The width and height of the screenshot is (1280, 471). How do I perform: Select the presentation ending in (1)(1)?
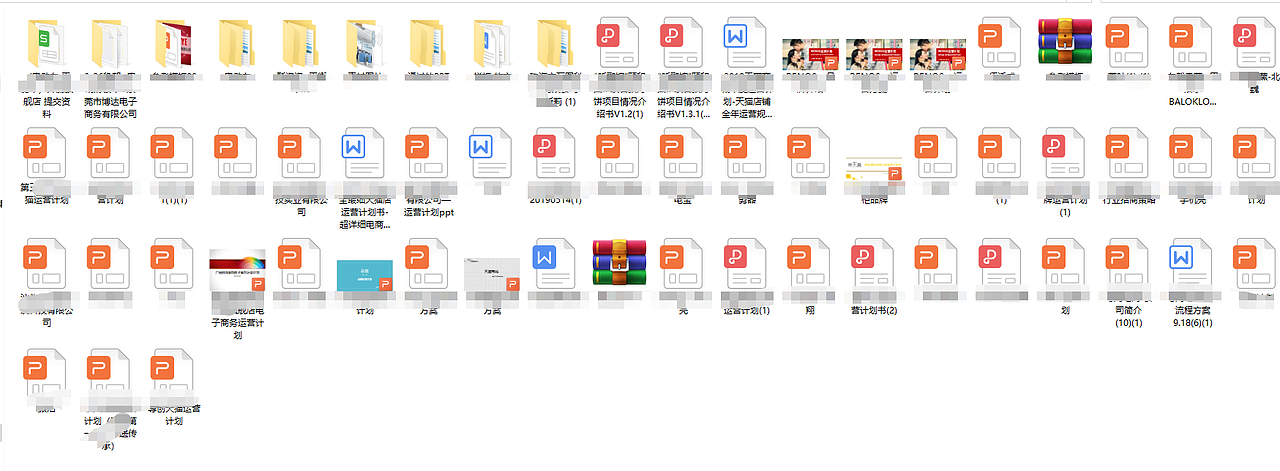[x=173, y=155]
